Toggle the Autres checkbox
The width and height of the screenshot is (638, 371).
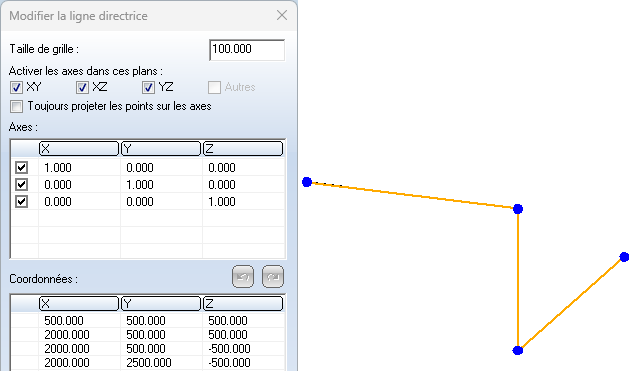[x=214, y=87]
